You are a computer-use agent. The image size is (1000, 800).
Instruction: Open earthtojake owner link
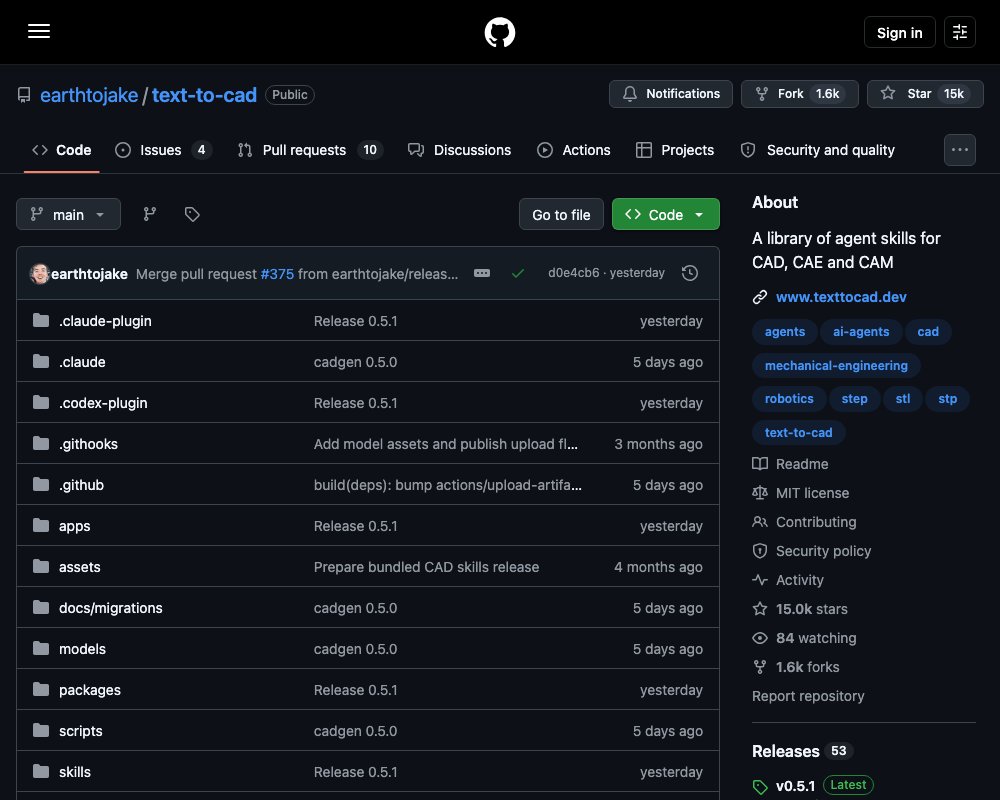click(89, 95)
